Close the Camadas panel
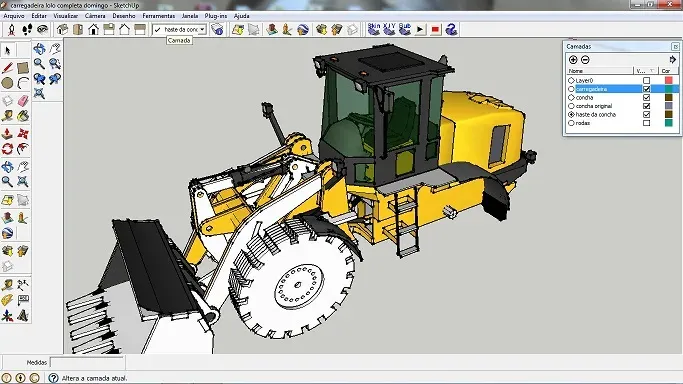The height and width of the screenshot is (384, 683). [x=675, y=46]
